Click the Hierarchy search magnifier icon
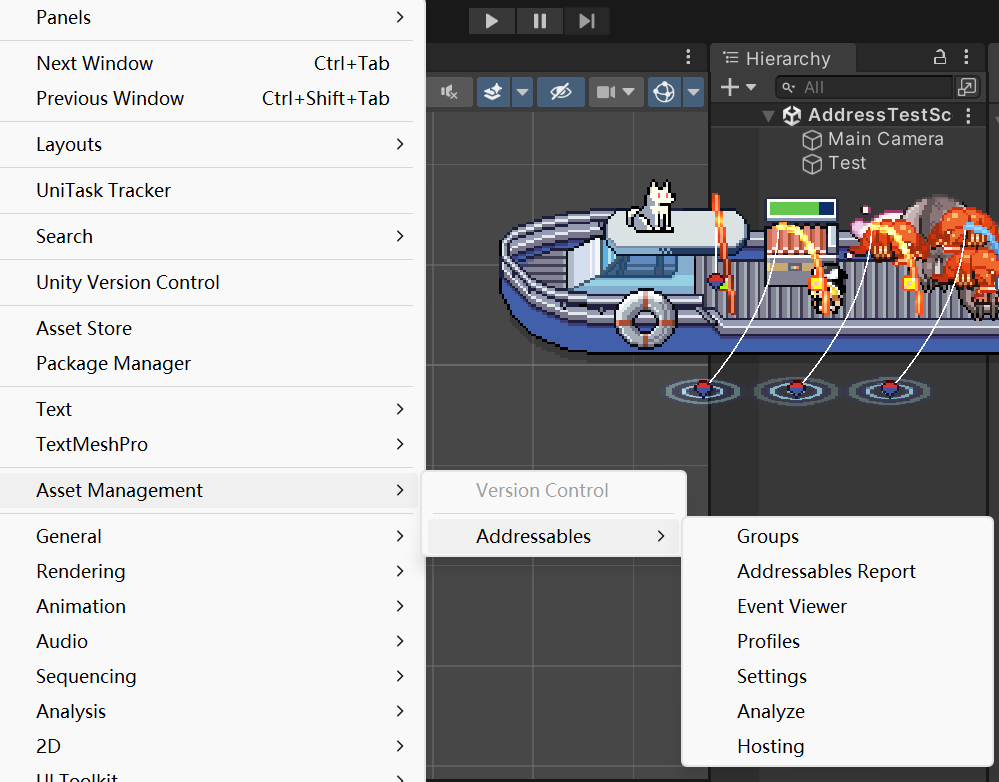Screen dimensions: 999x782 click(789, 87)
